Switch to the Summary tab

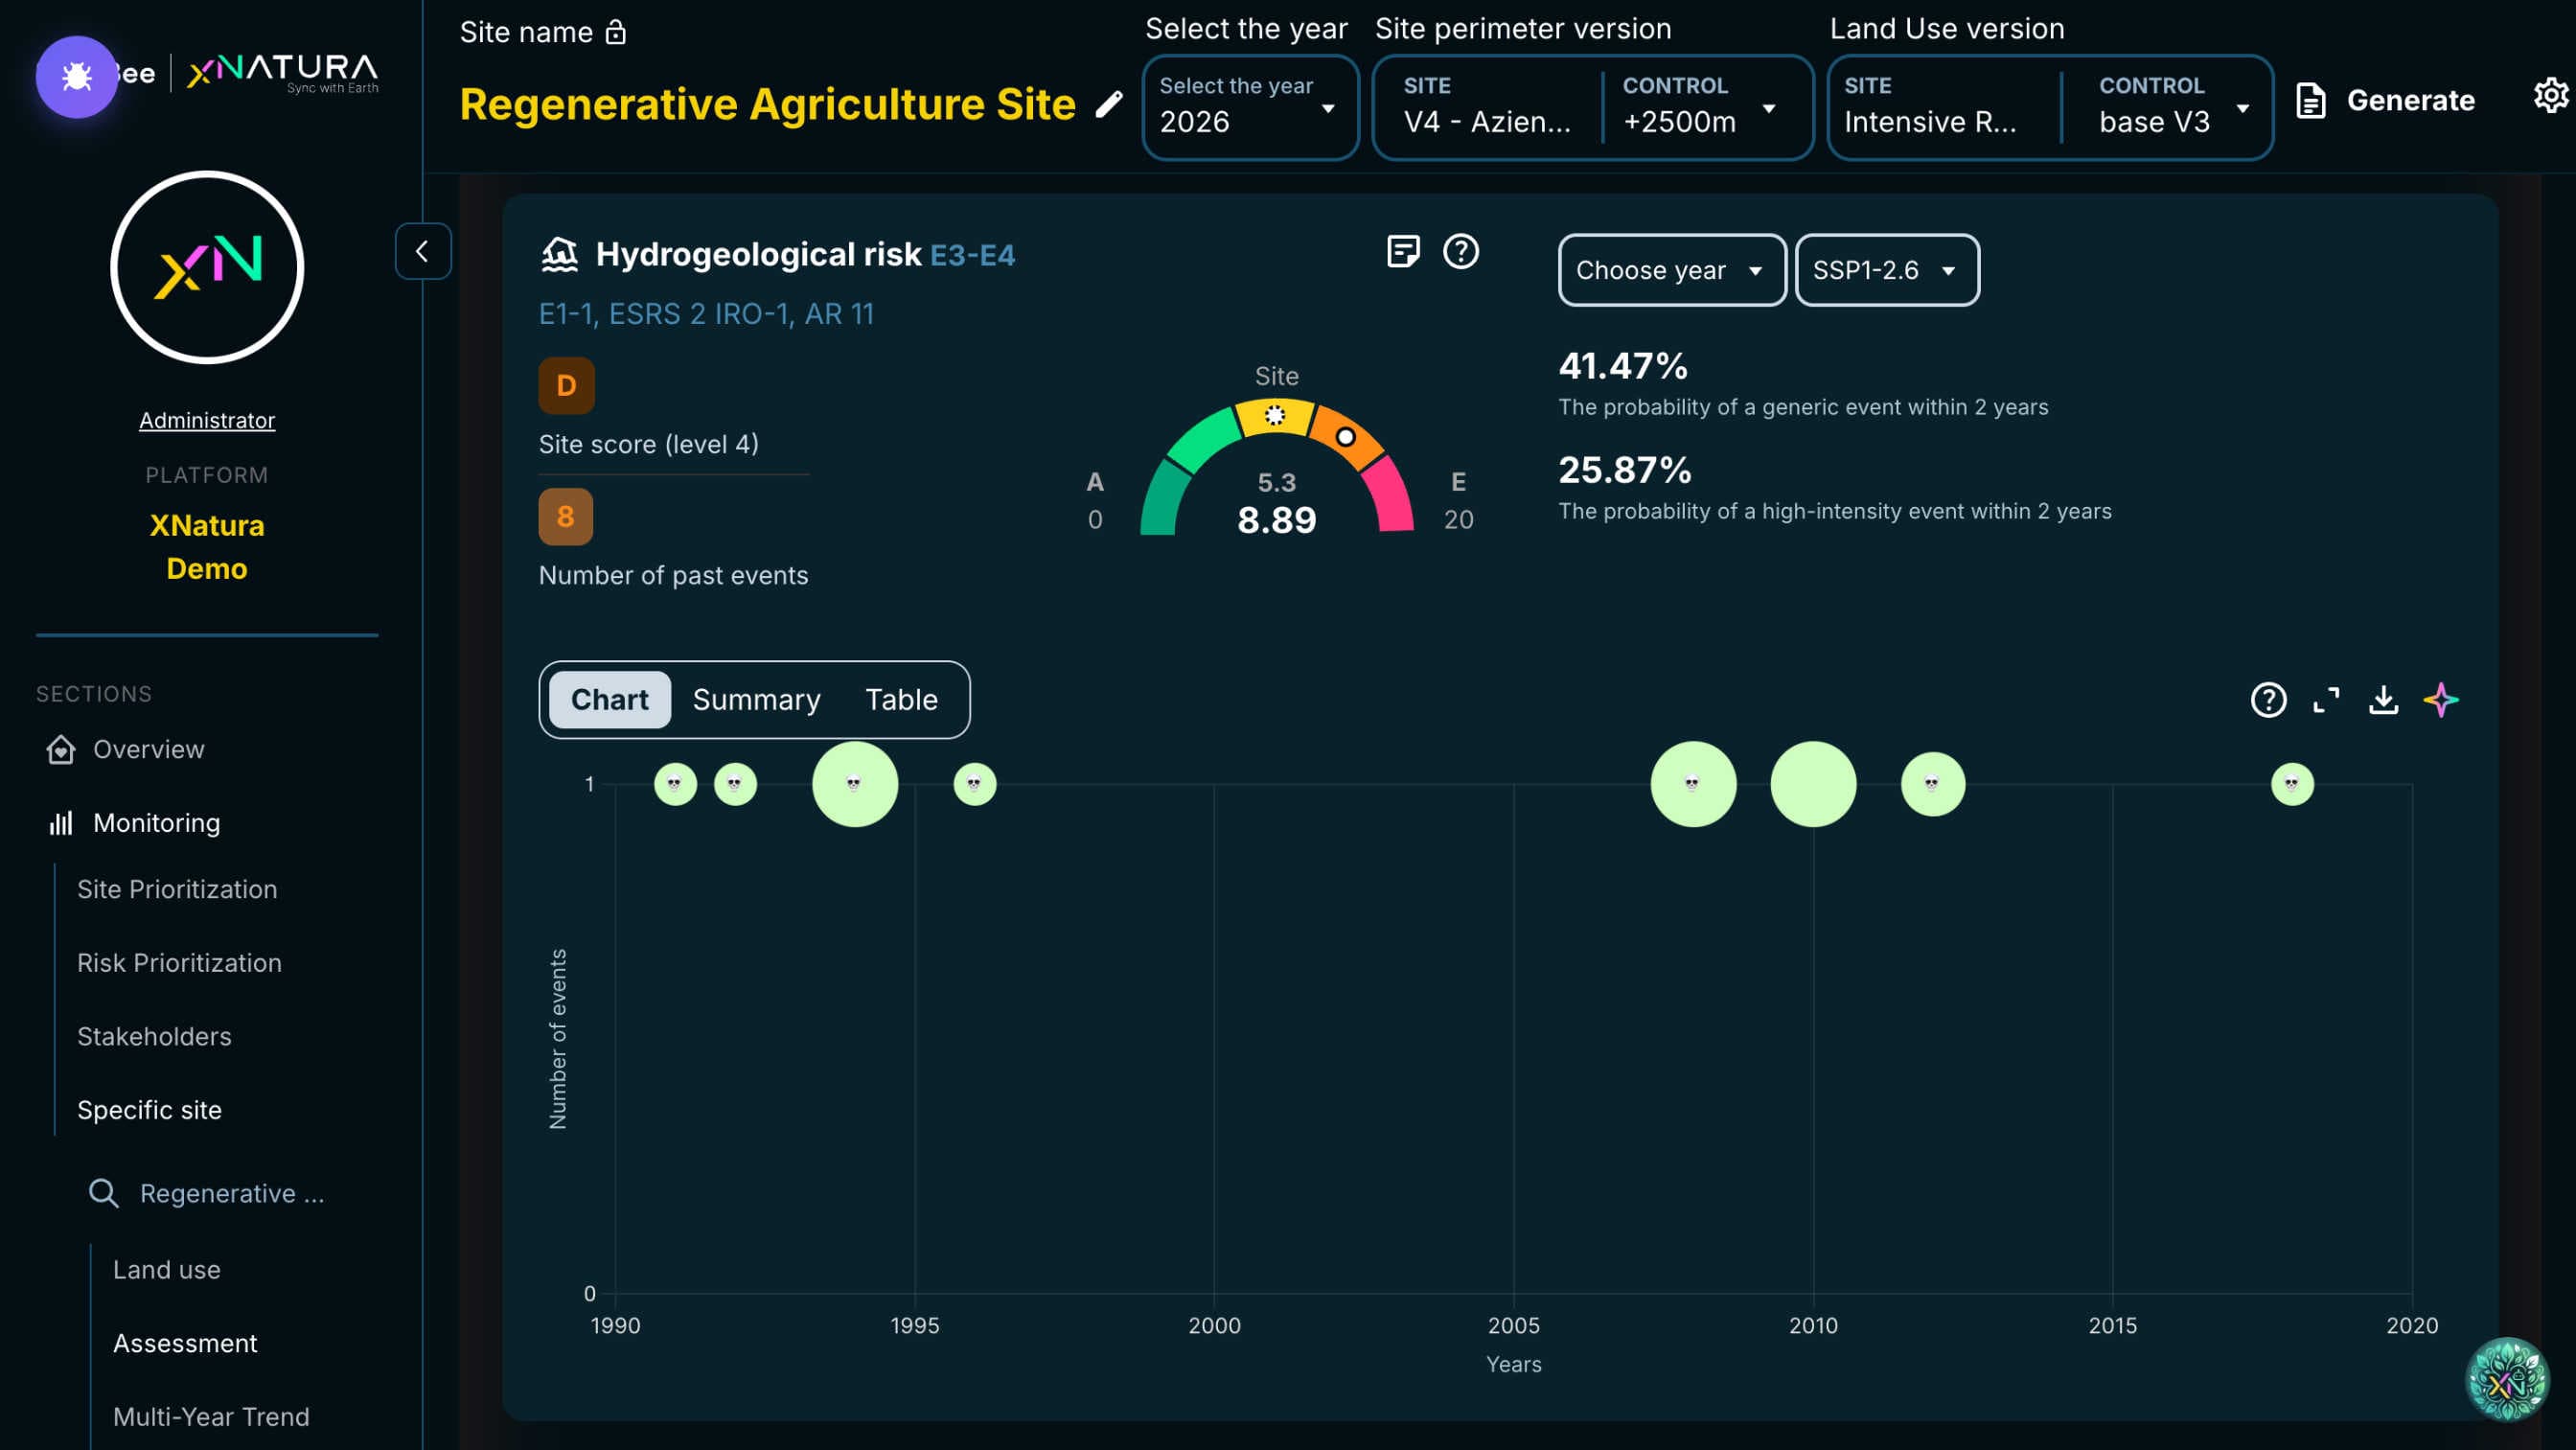pyautogui.click(x=756, y=699)
